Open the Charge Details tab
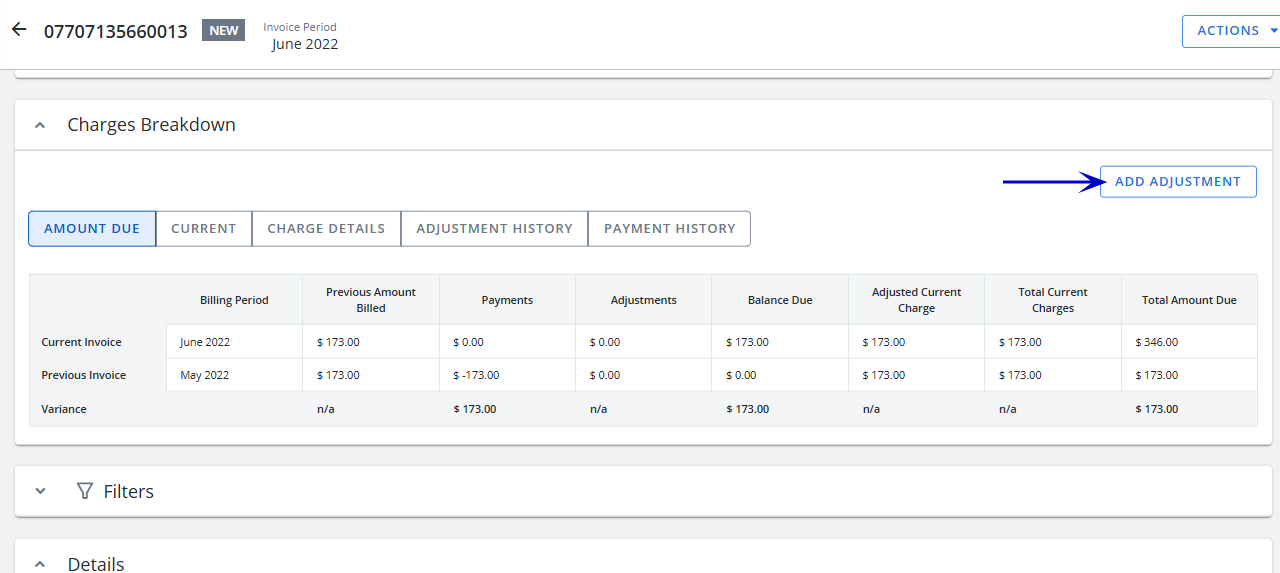 (x=326, y=229)
